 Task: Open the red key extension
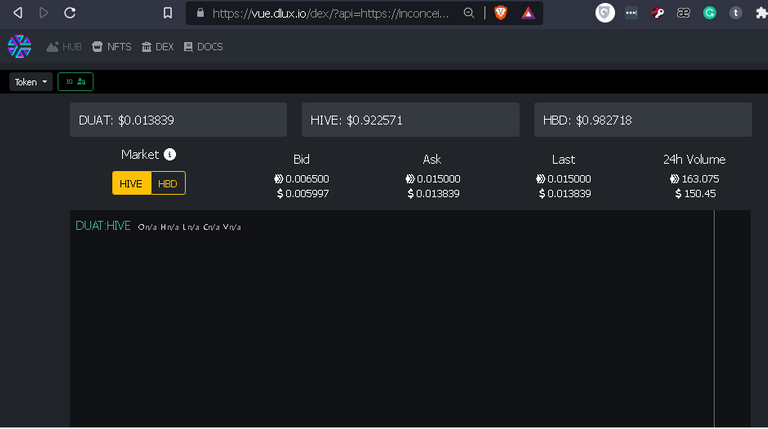tap(657, 13)
